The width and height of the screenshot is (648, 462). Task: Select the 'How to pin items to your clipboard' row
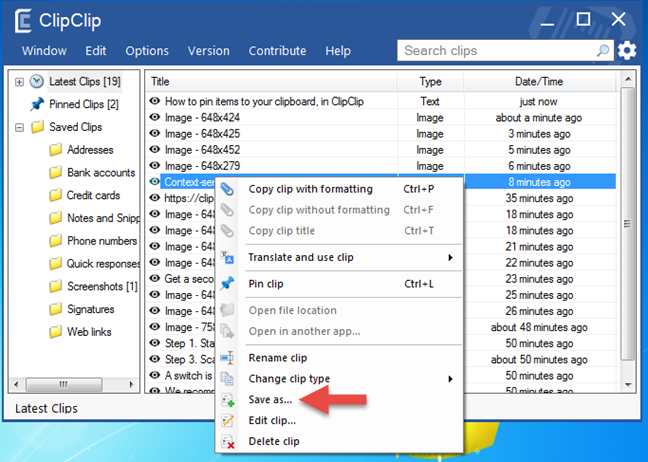pyautogui.click(x=380, y=101)
